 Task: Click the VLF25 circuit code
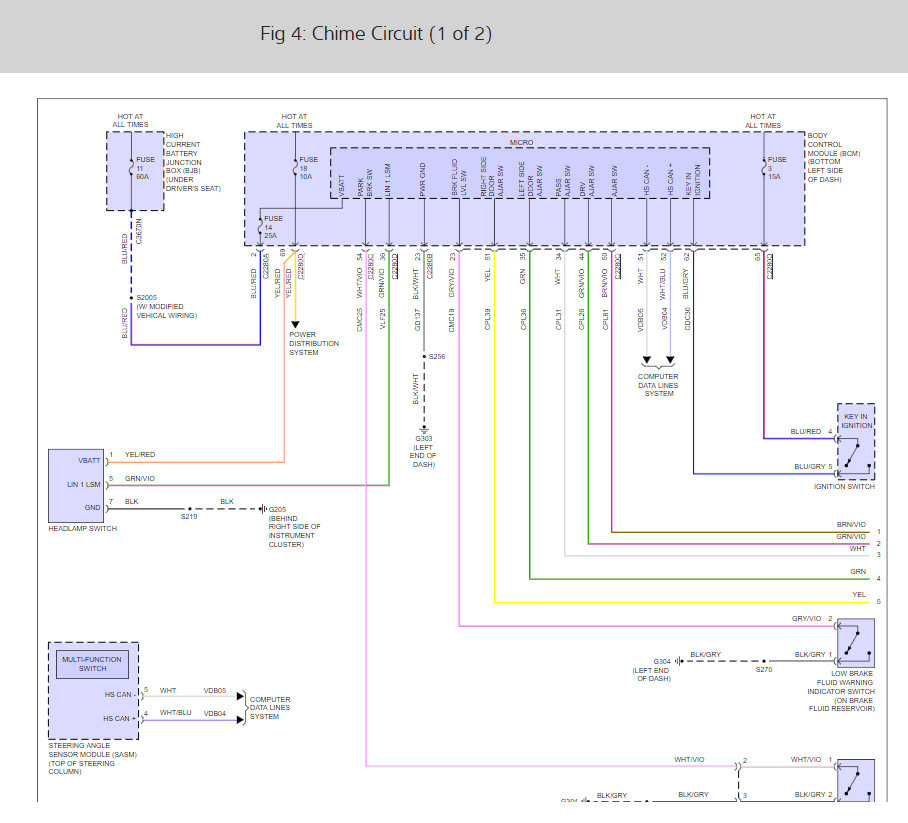(383, 319)
